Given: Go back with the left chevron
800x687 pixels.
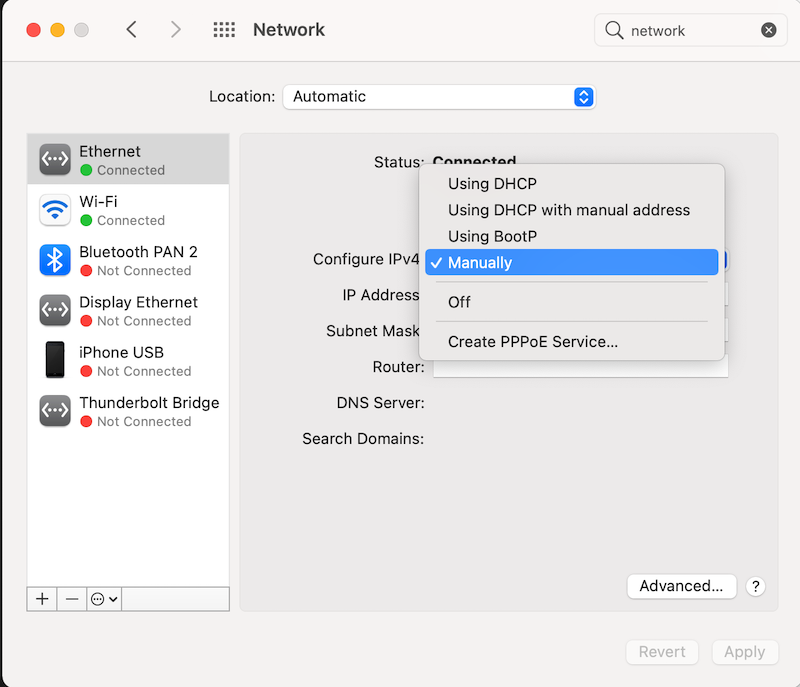Looking at the screenshot, I should [x=132, y=30].
